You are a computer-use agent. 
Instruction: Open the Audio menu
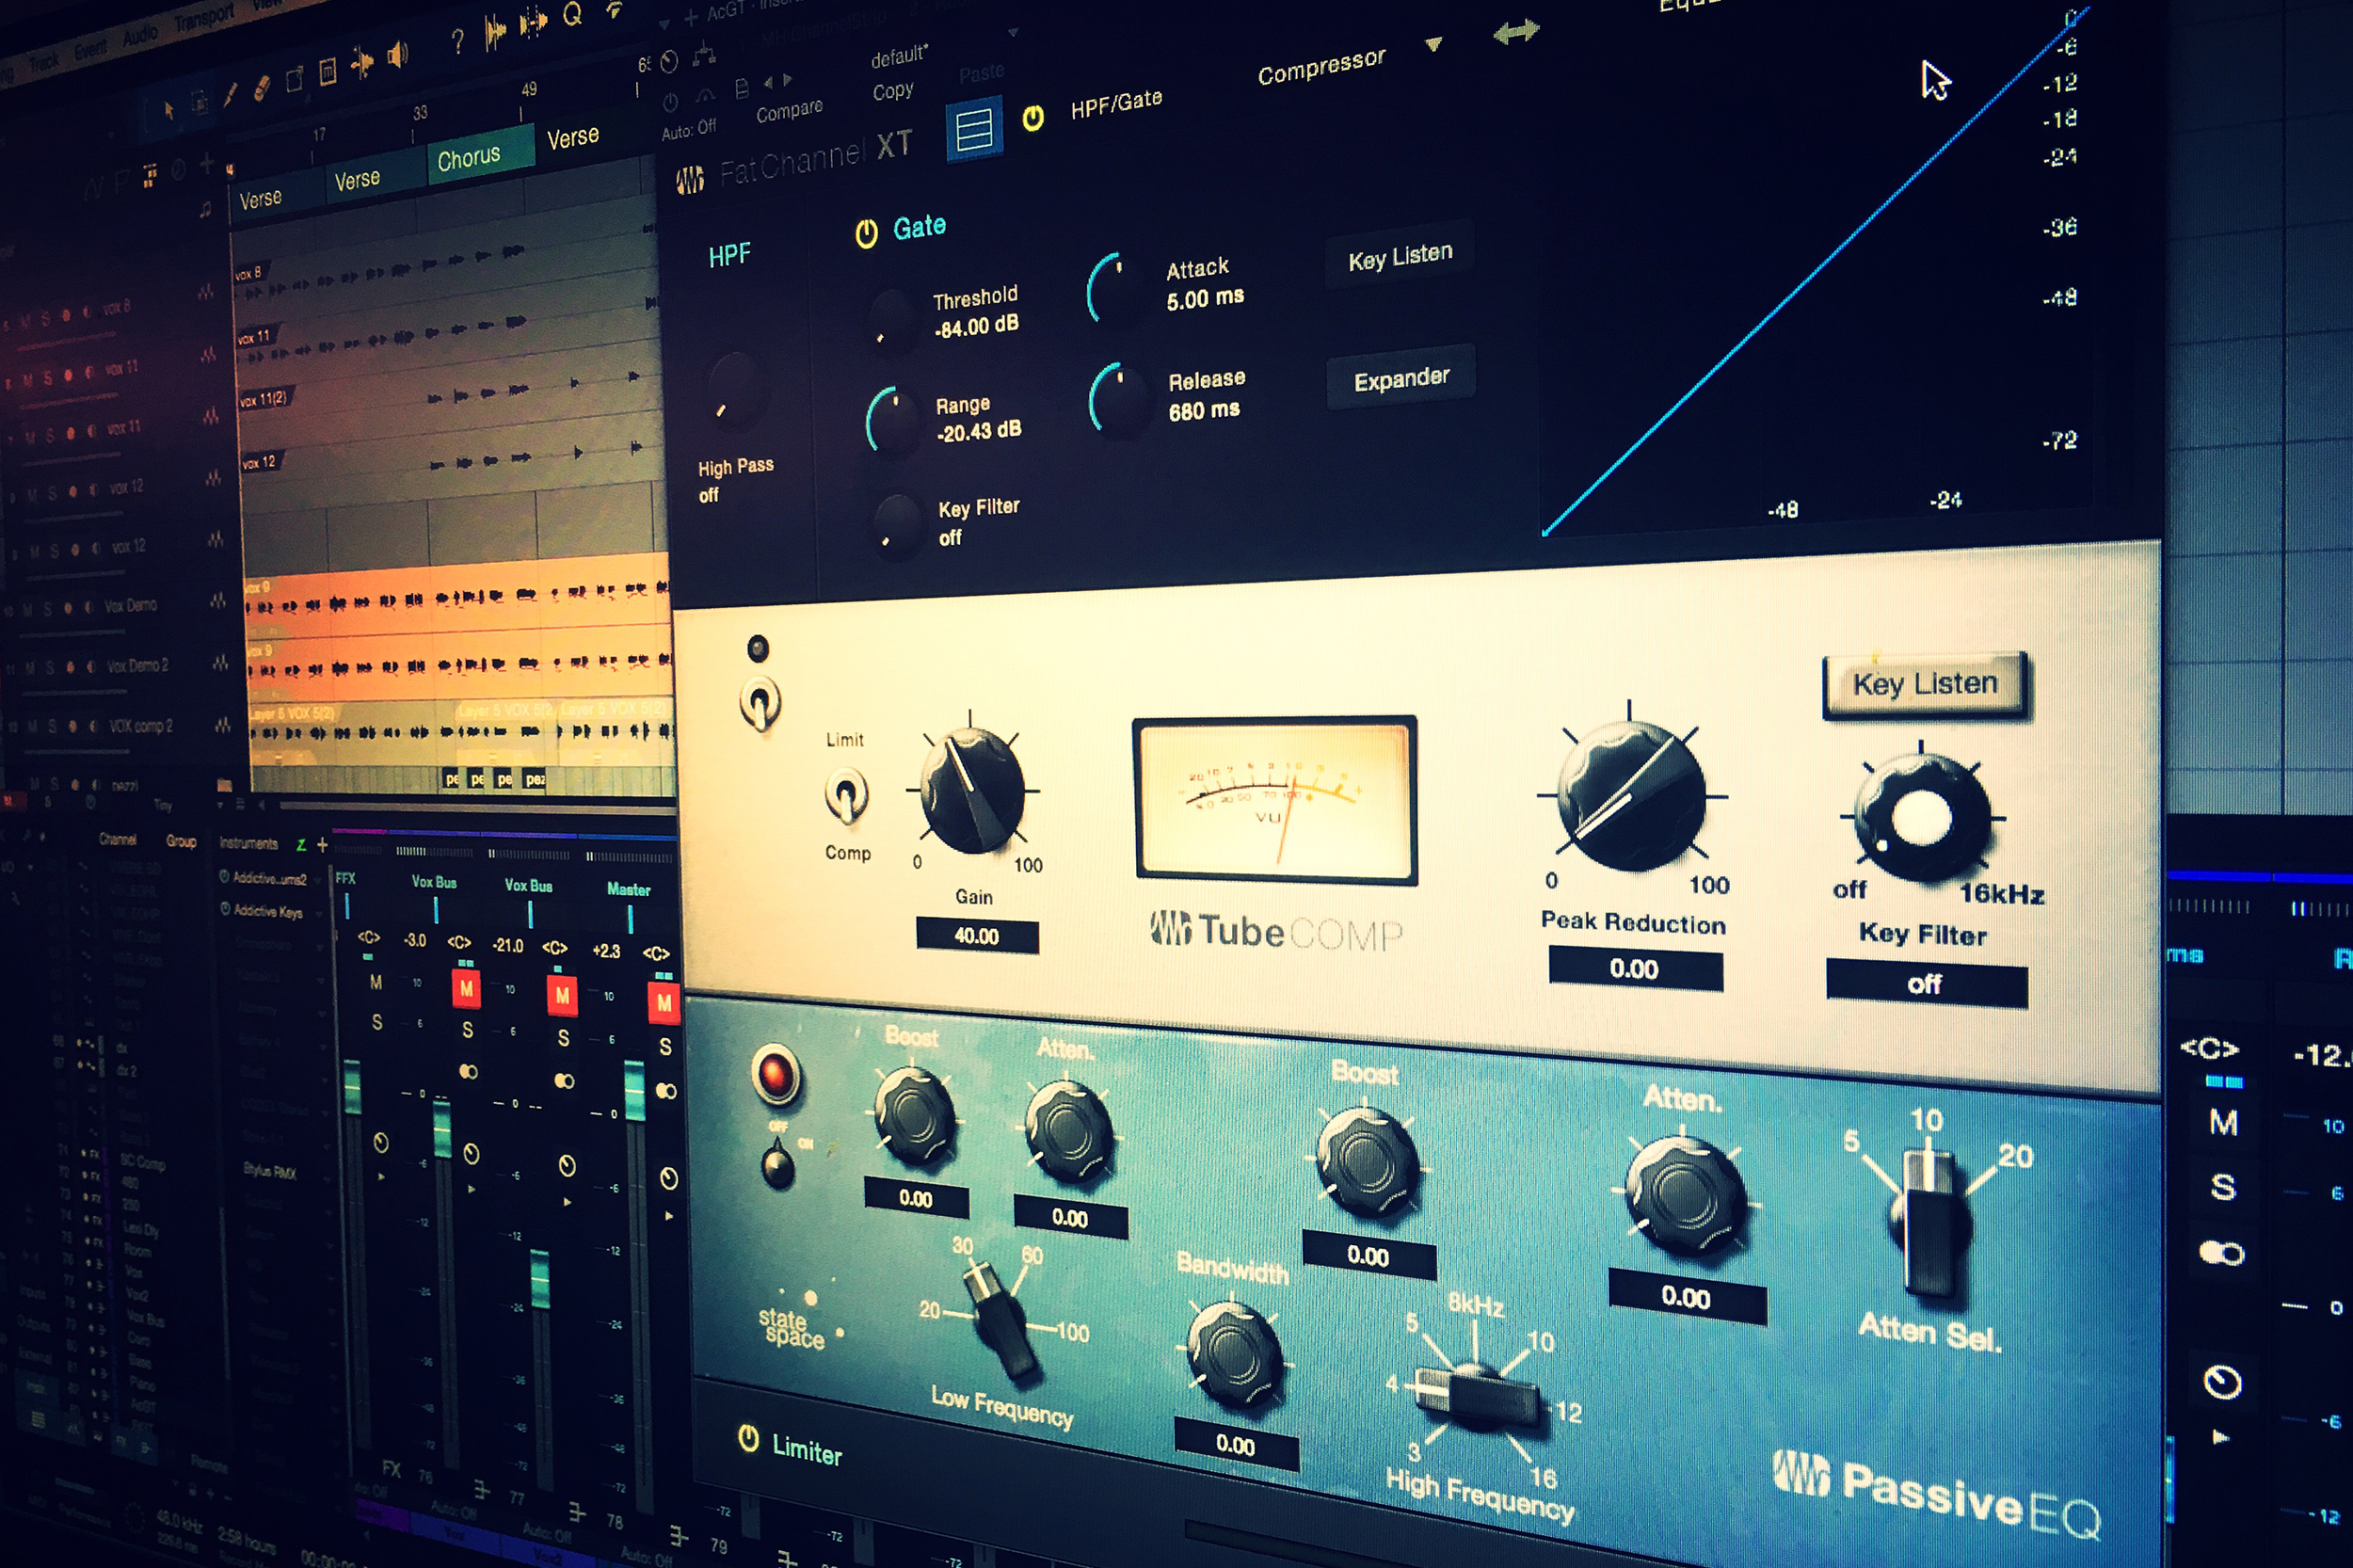click(140, 35)
